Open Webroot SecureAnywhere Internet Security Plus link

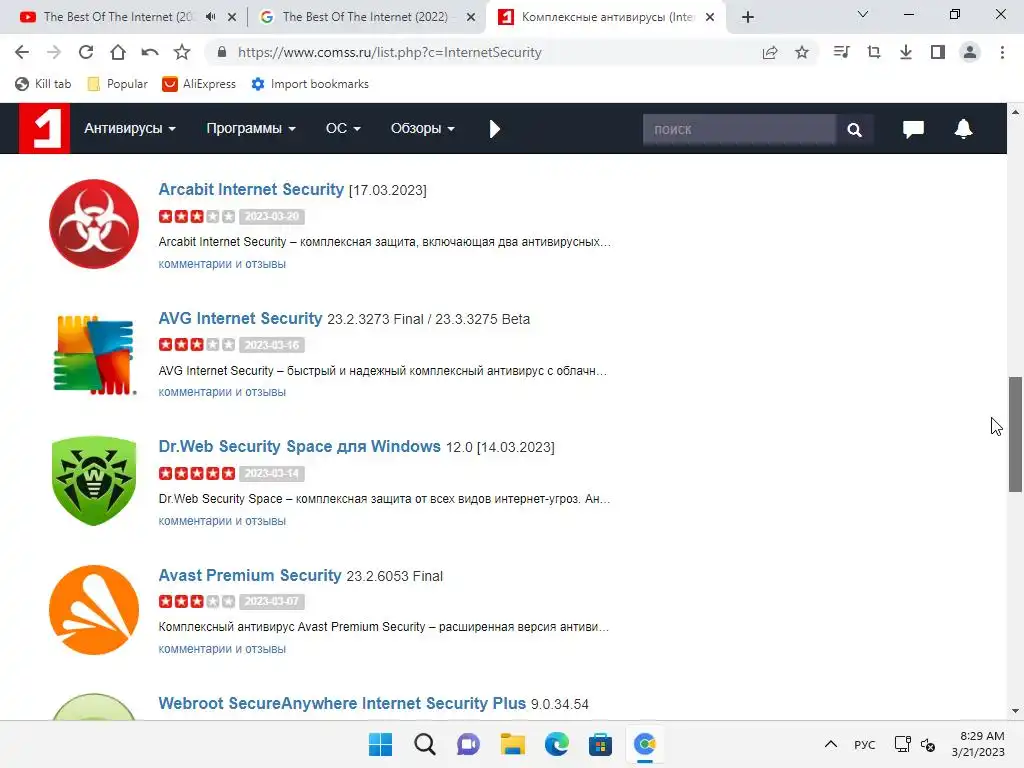pyautogui.click(x=342, y=703)
